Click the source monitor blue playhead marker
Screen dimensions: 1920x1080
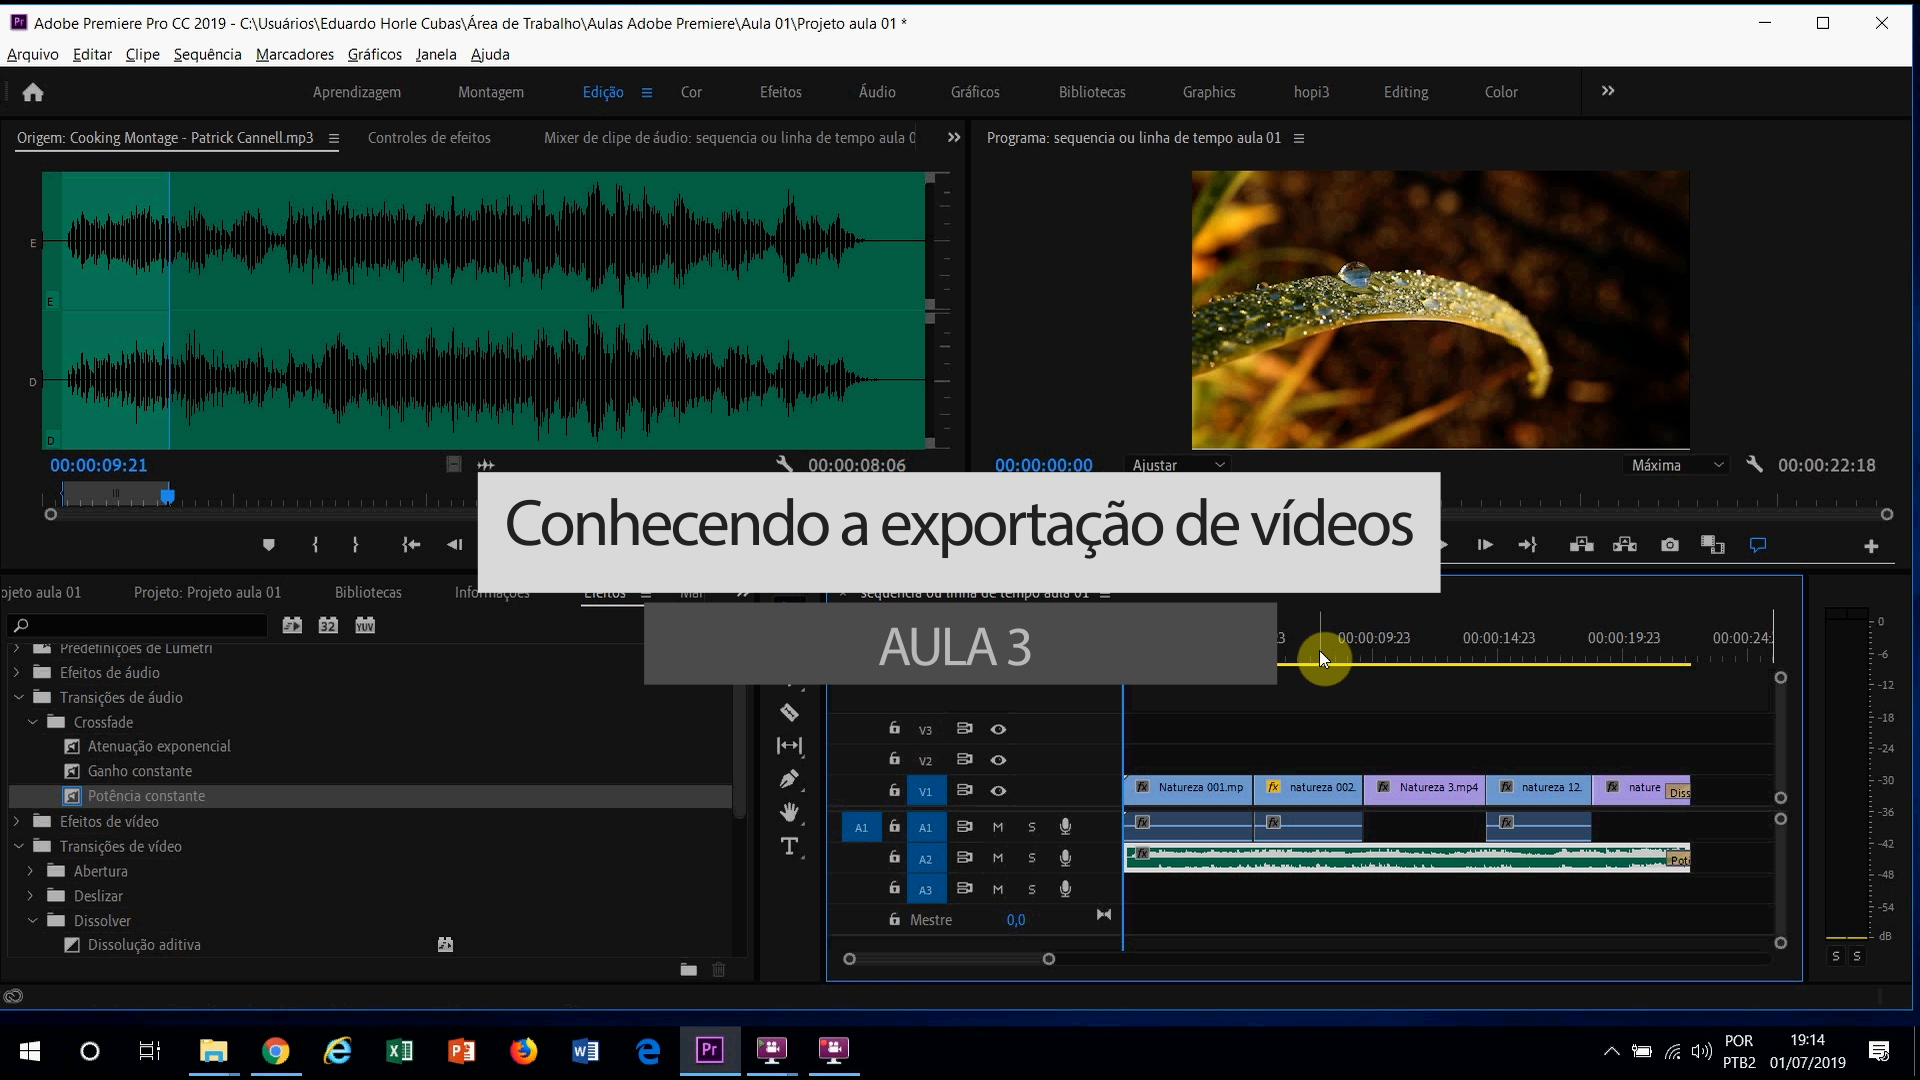168,496
